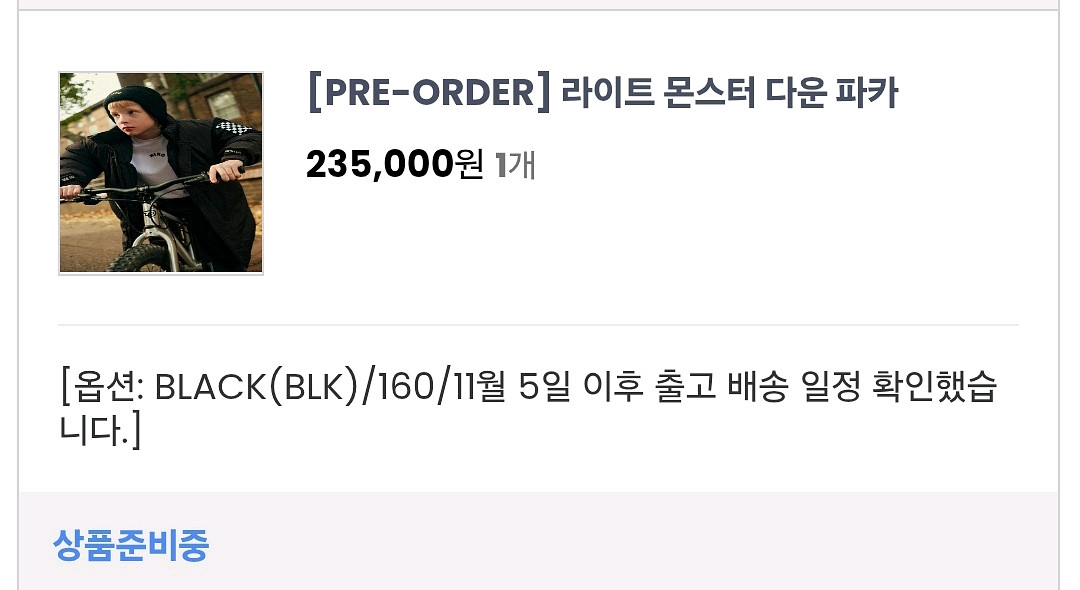Click the 1개 quantity label

(x=515, y=165)
